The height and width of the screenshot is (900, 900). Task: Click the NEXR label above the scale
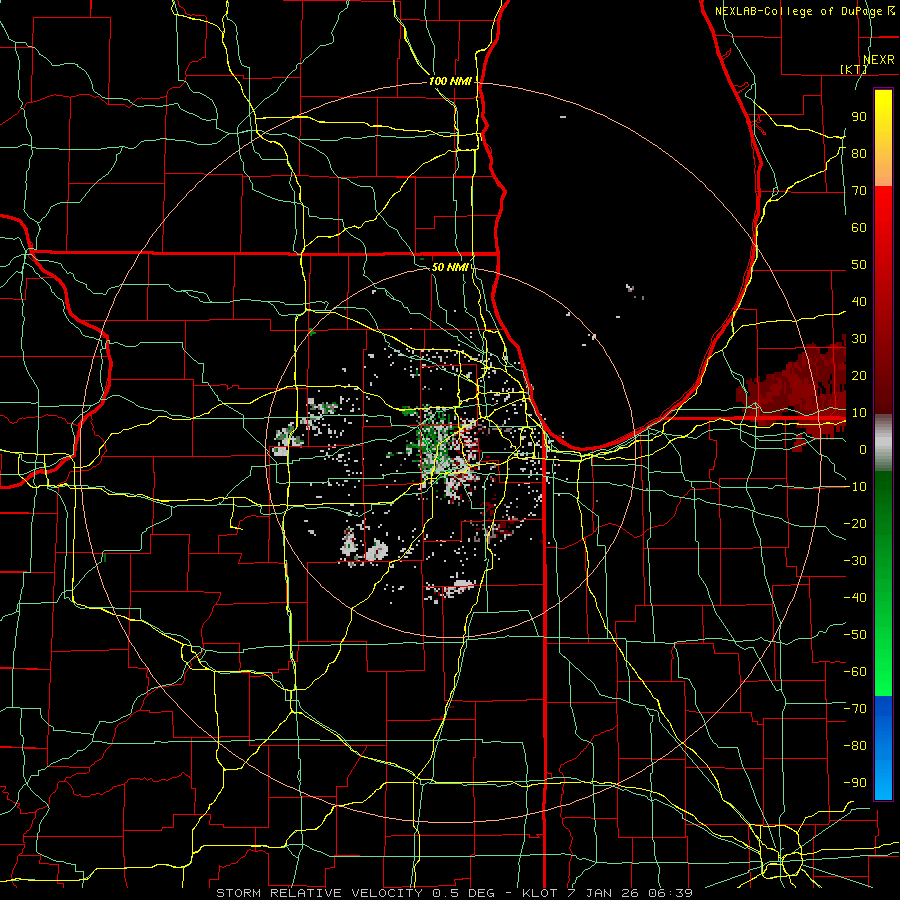879,60
